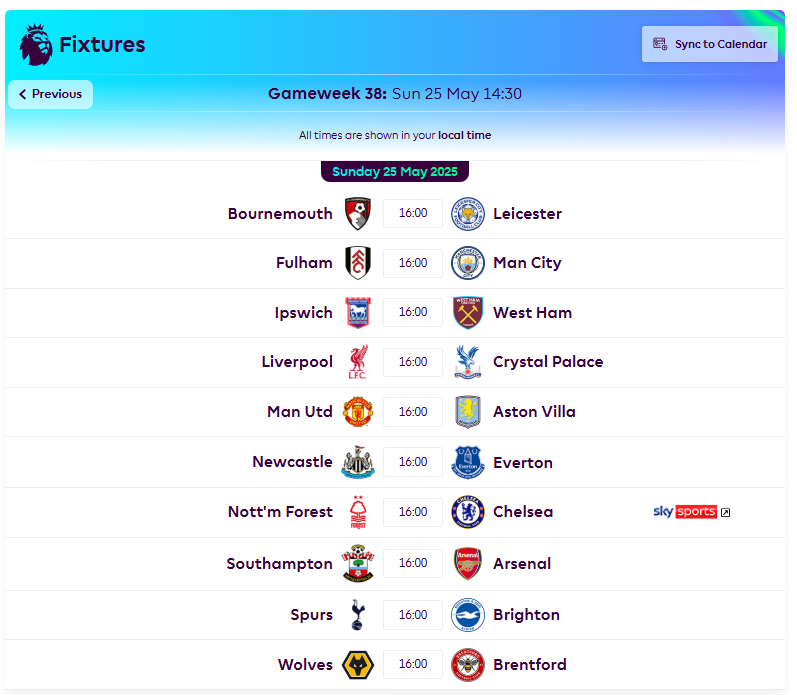The image size is (797, 695).
Task: Click the Fulham vs Man City kickoff time
Action: coord(413,263)
